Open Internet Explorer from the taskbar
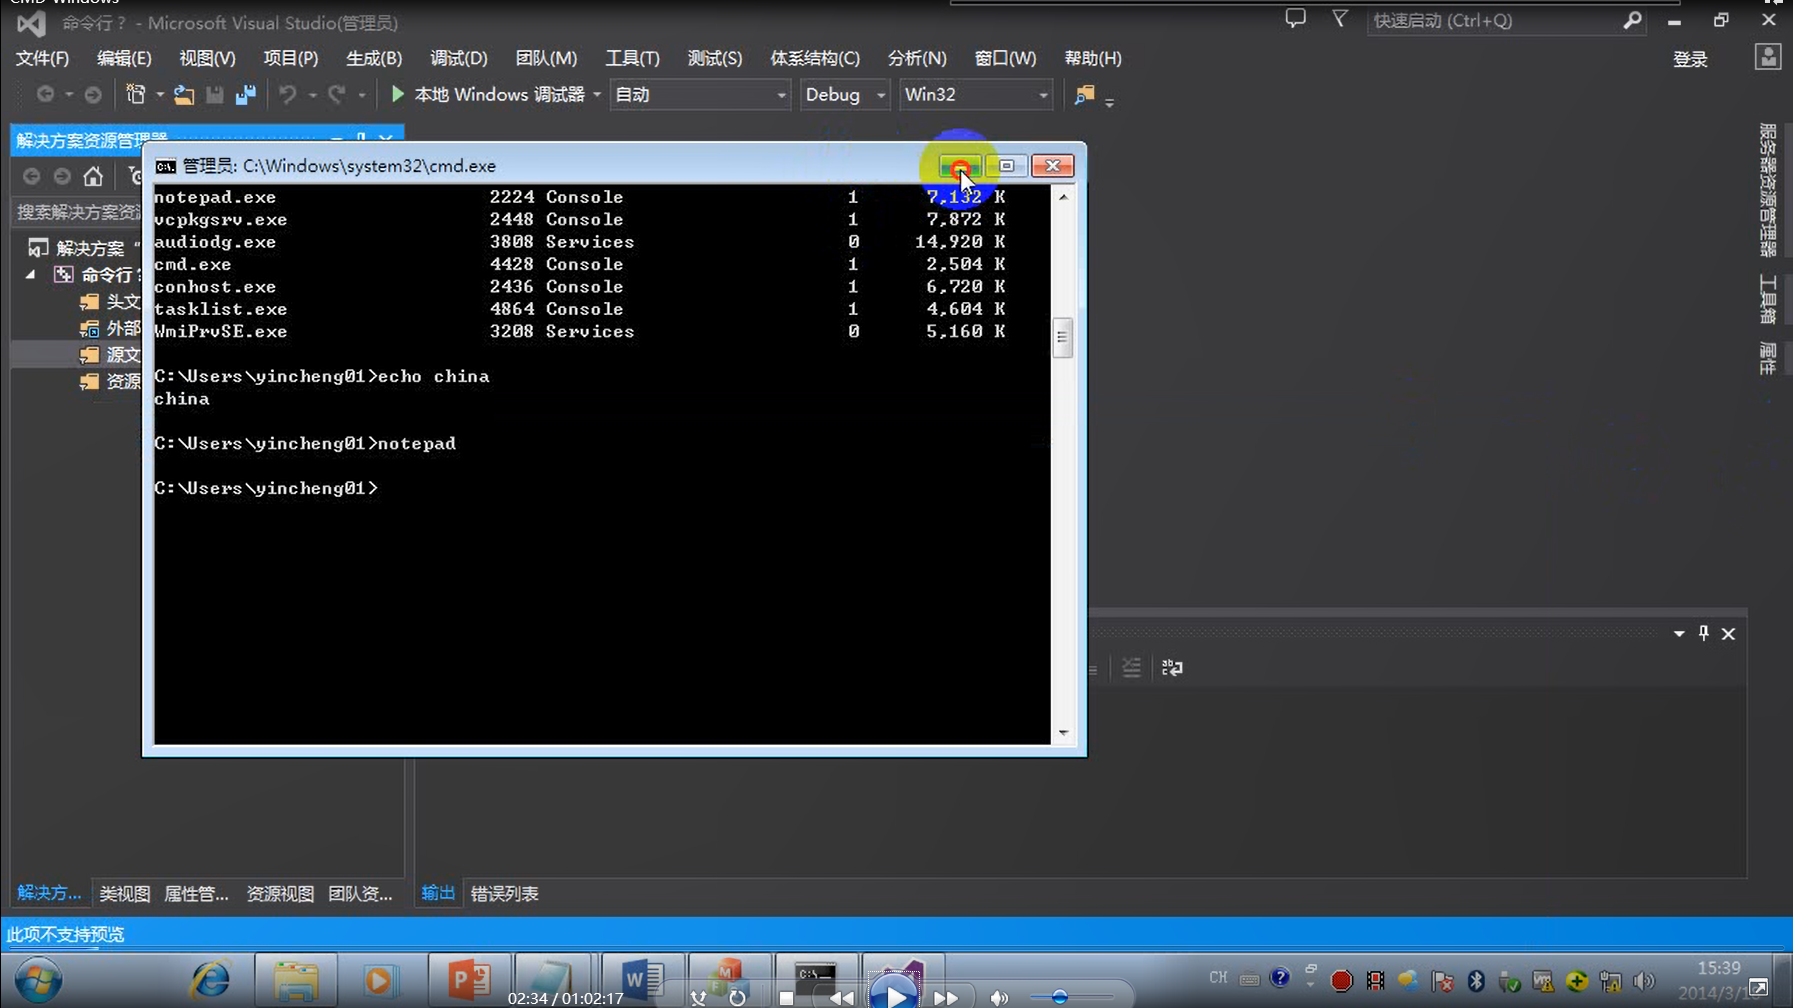The height and width of the screenshot is (1008, 1793). pyautogui.click(x=210, y=980)
